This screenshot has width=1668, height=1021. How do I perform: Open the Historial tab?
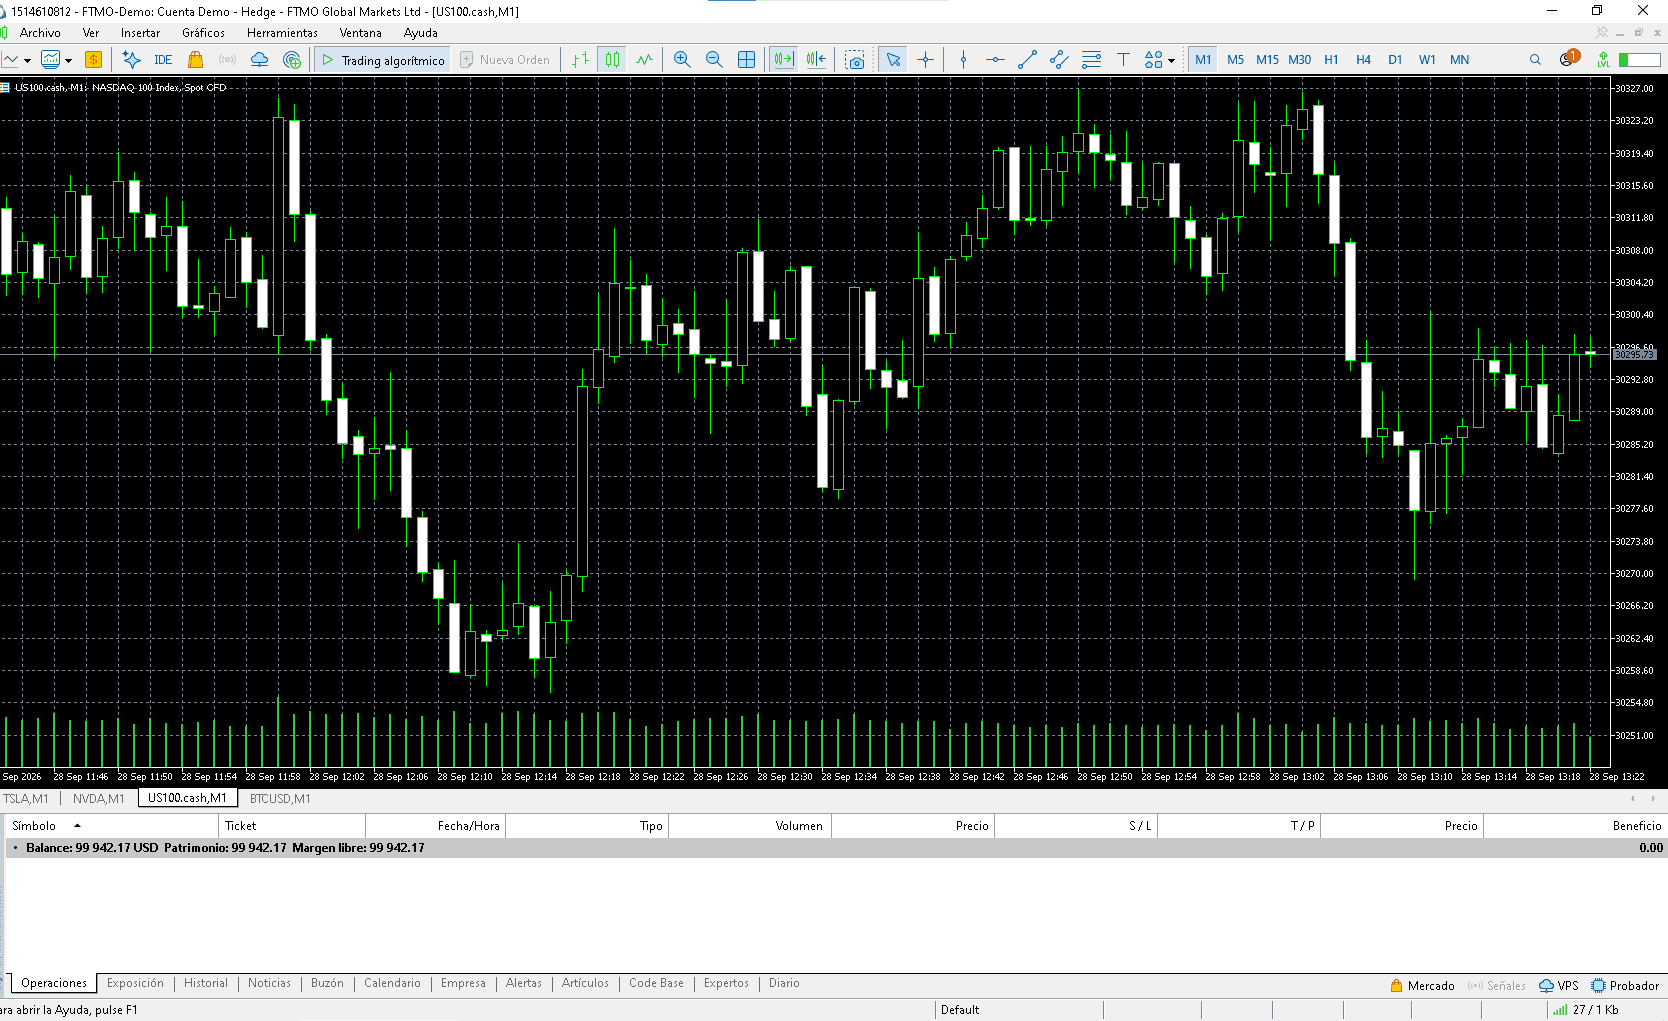pyautogui.click(x=206, y=983)
